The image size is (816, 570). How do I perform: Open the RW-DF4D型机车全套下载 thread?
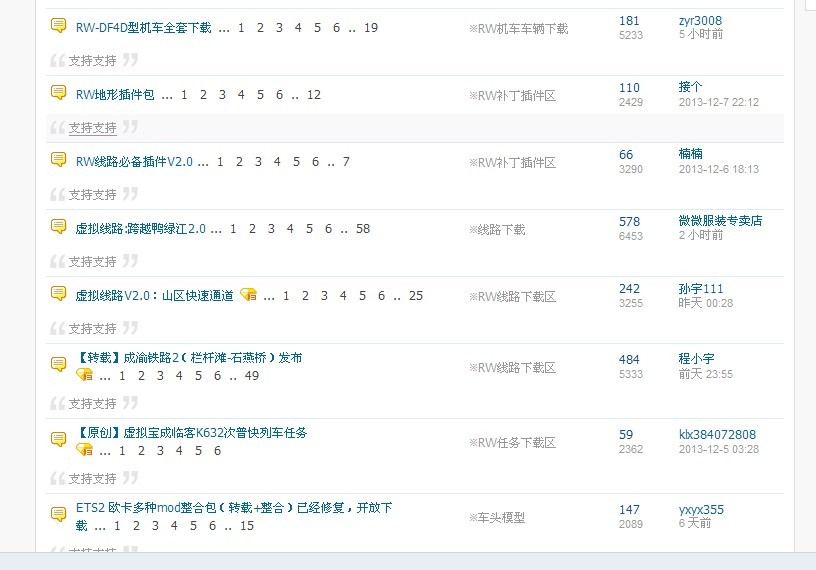(143, 27)
